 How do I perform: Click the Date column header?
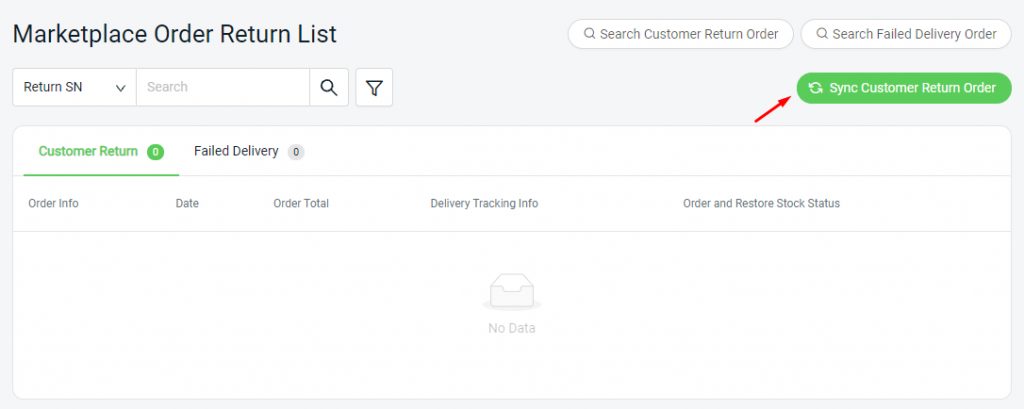pyautogui.click(x=187, y=203)
